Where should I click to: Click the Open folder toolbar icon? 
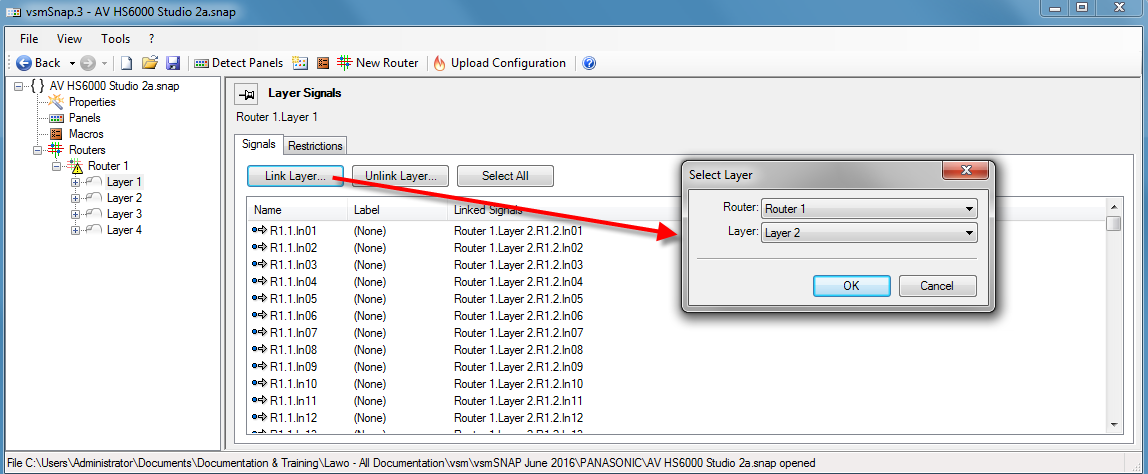[x=150, y=63]
